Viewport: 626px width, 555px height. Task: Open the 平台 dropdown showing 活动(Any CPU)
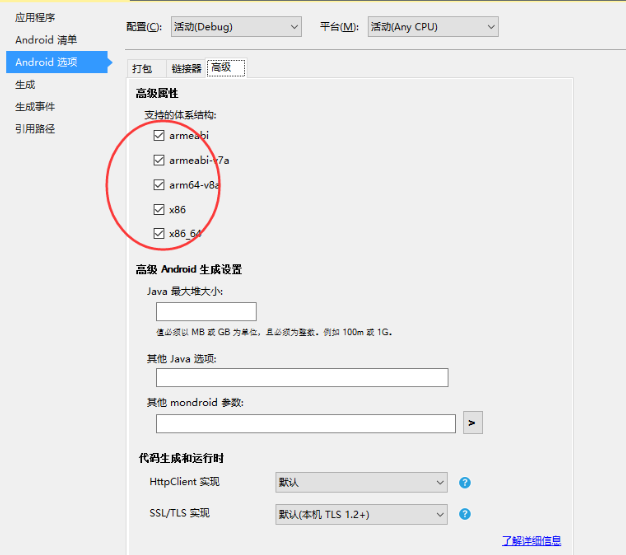coord(433,27)
